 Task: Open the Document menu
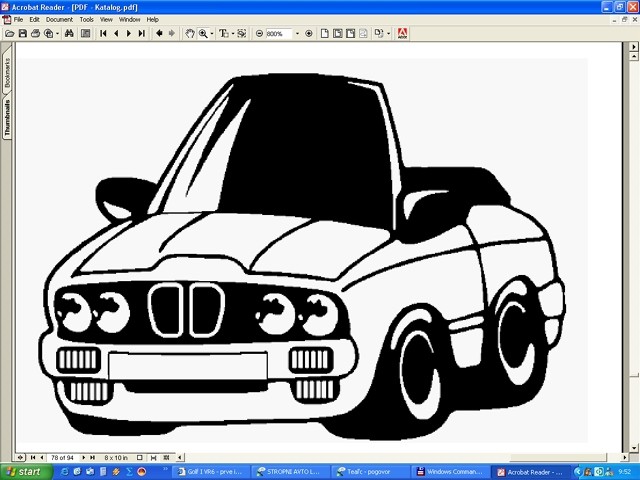coord(59,19)
